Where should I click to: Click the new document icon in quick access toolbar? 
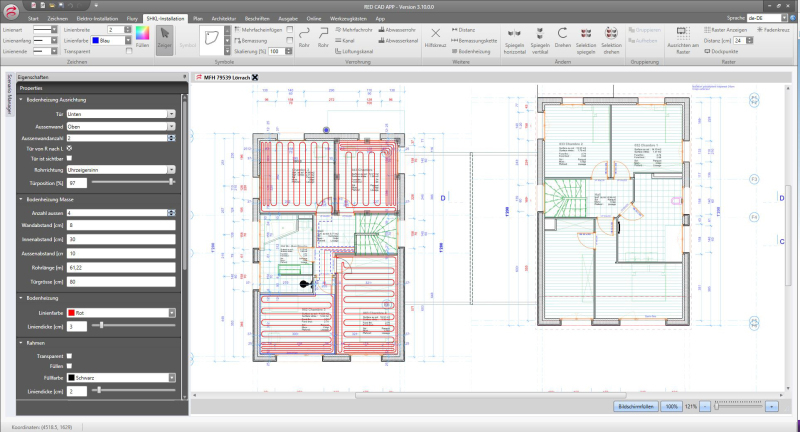click(33, 5)
